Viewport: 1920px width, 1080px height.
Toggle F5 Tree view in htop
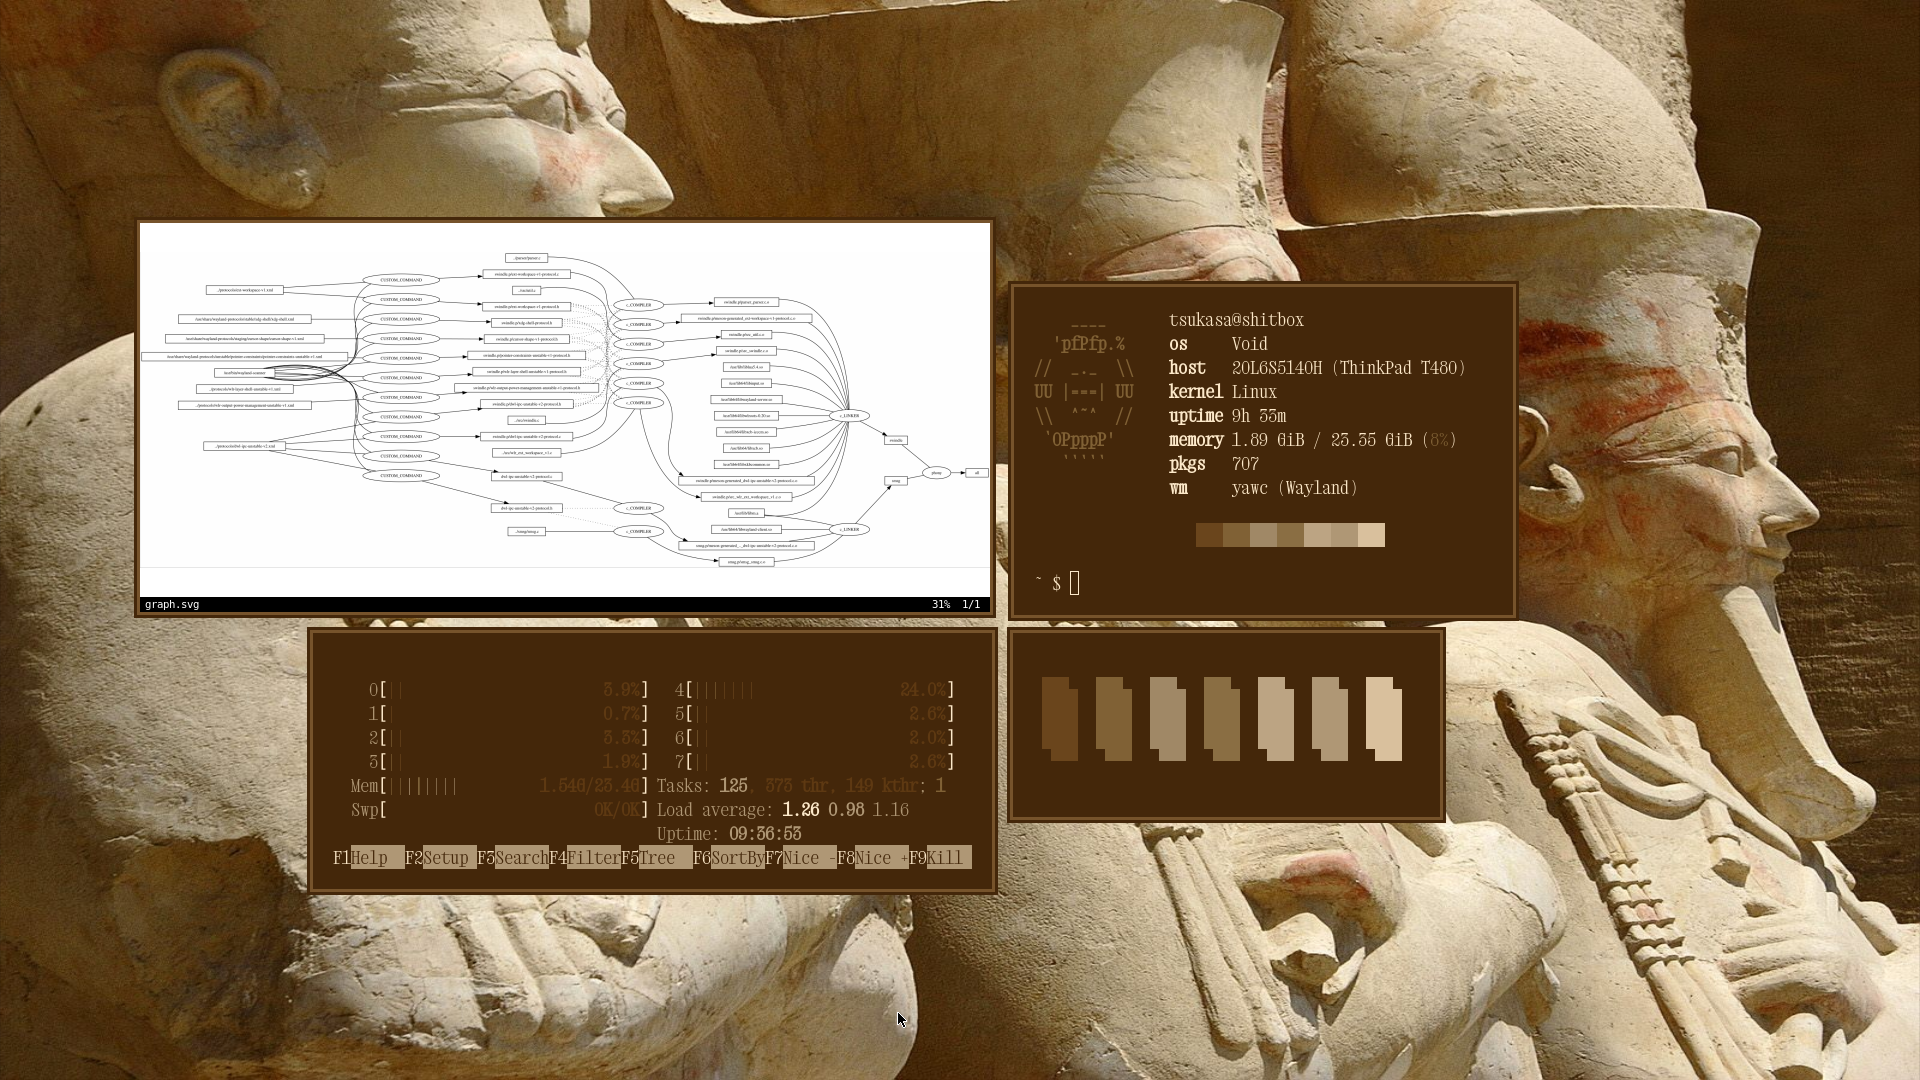pos(657,858)
